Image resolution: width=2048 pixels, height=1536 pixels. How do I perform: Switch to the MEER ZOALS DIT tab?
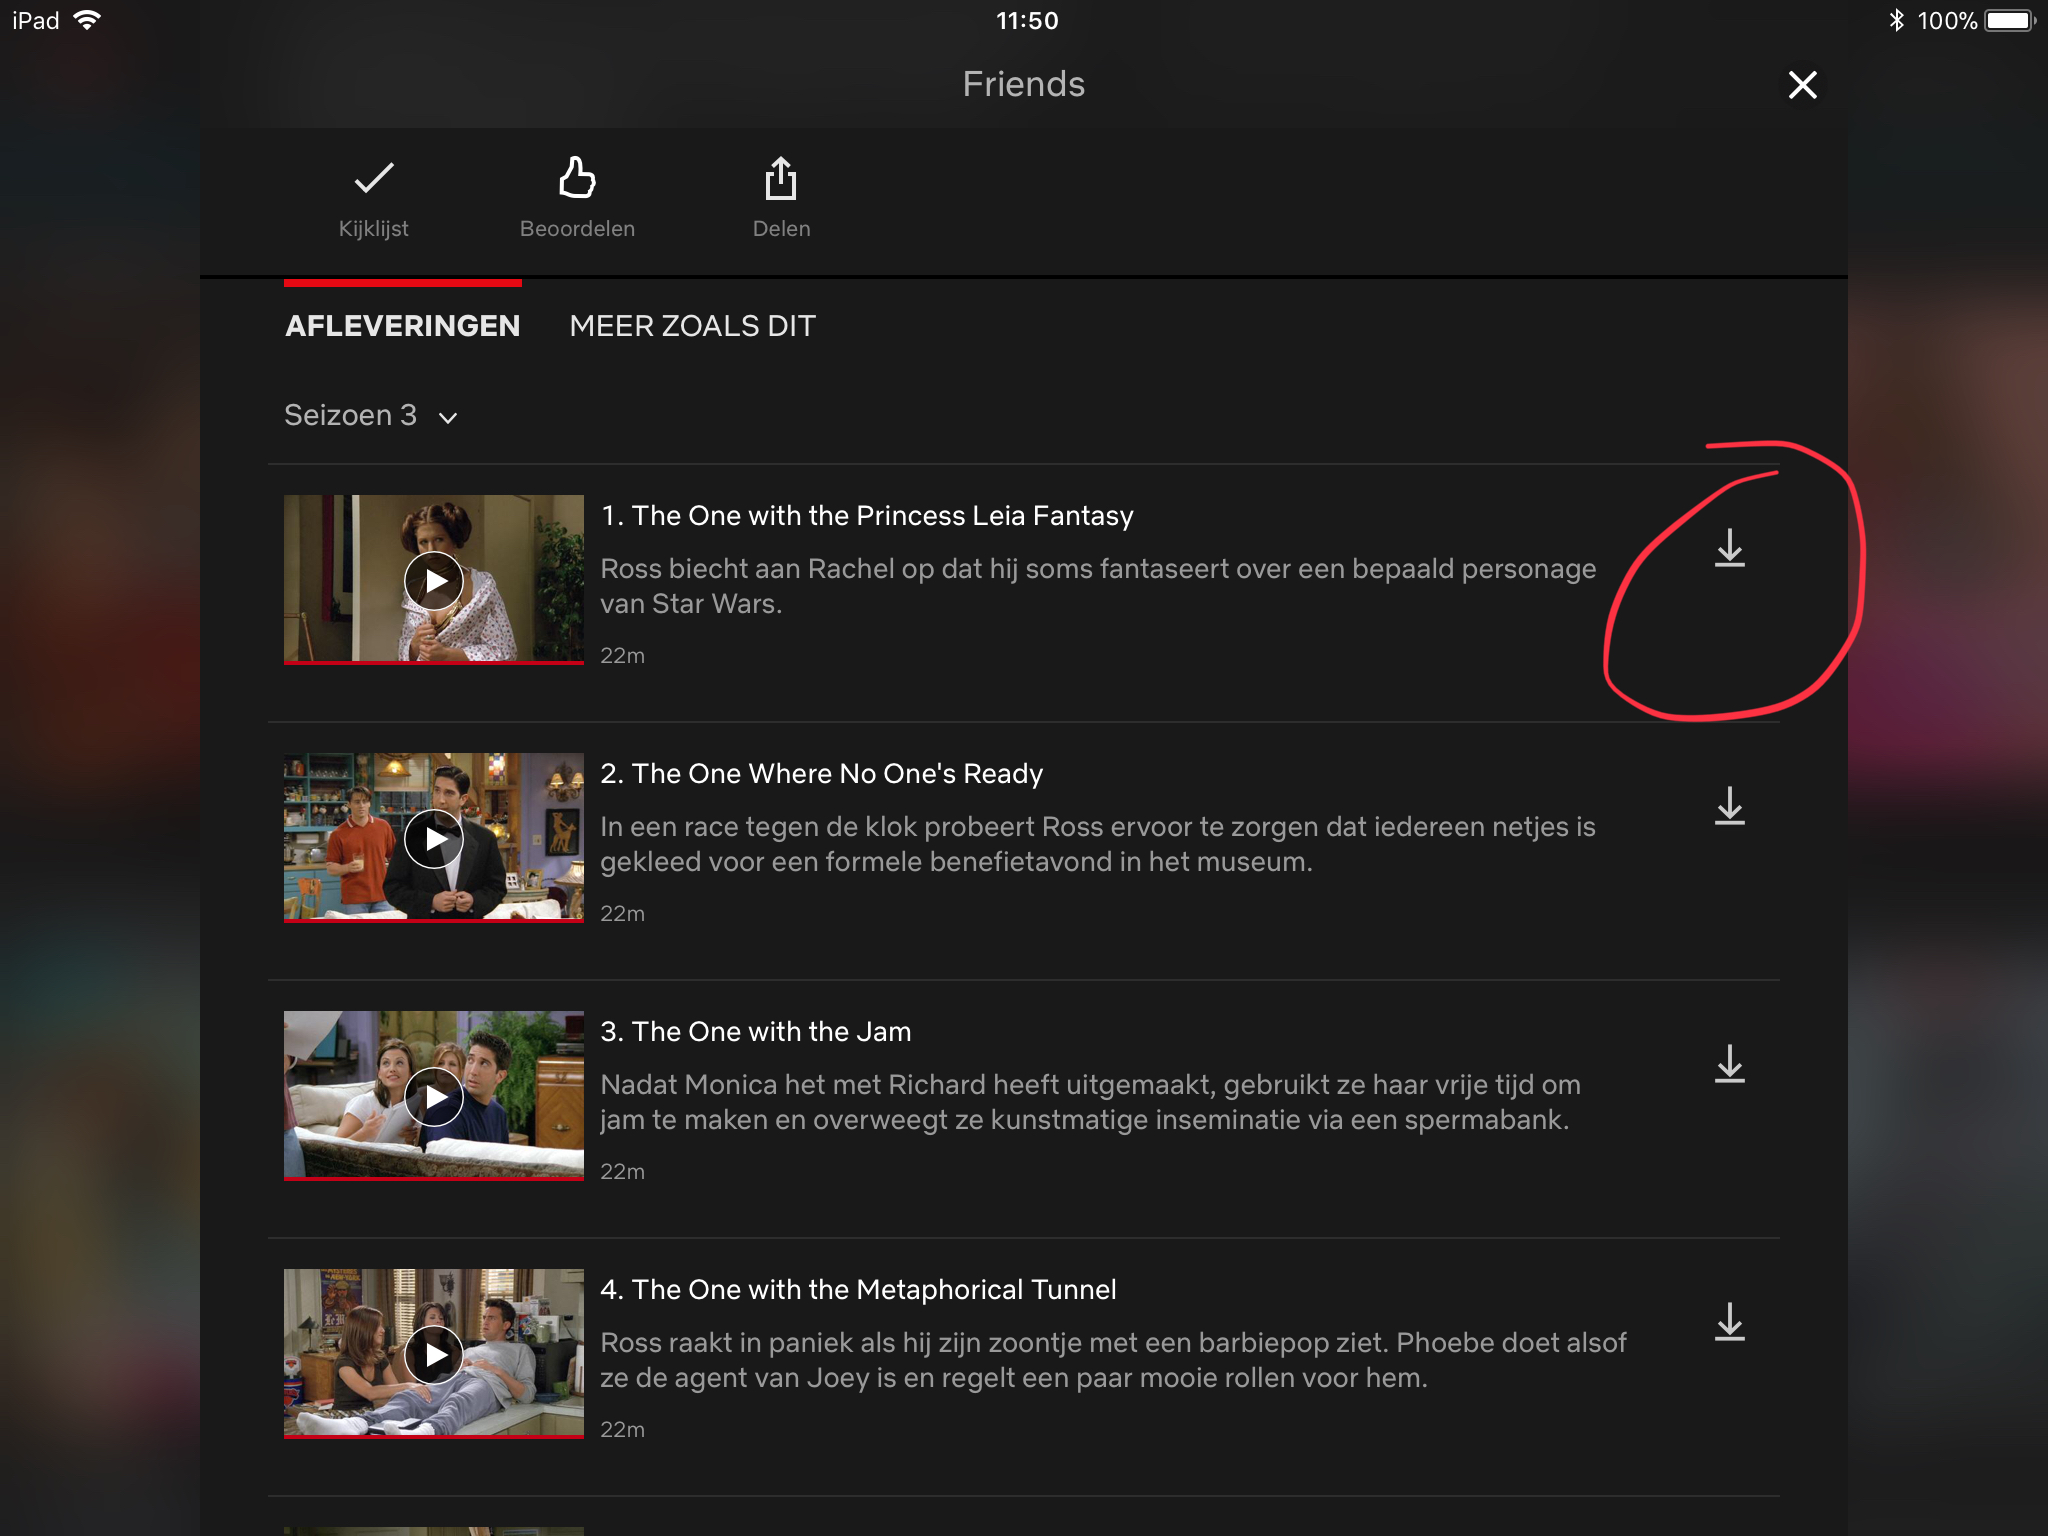click(692, 326)
